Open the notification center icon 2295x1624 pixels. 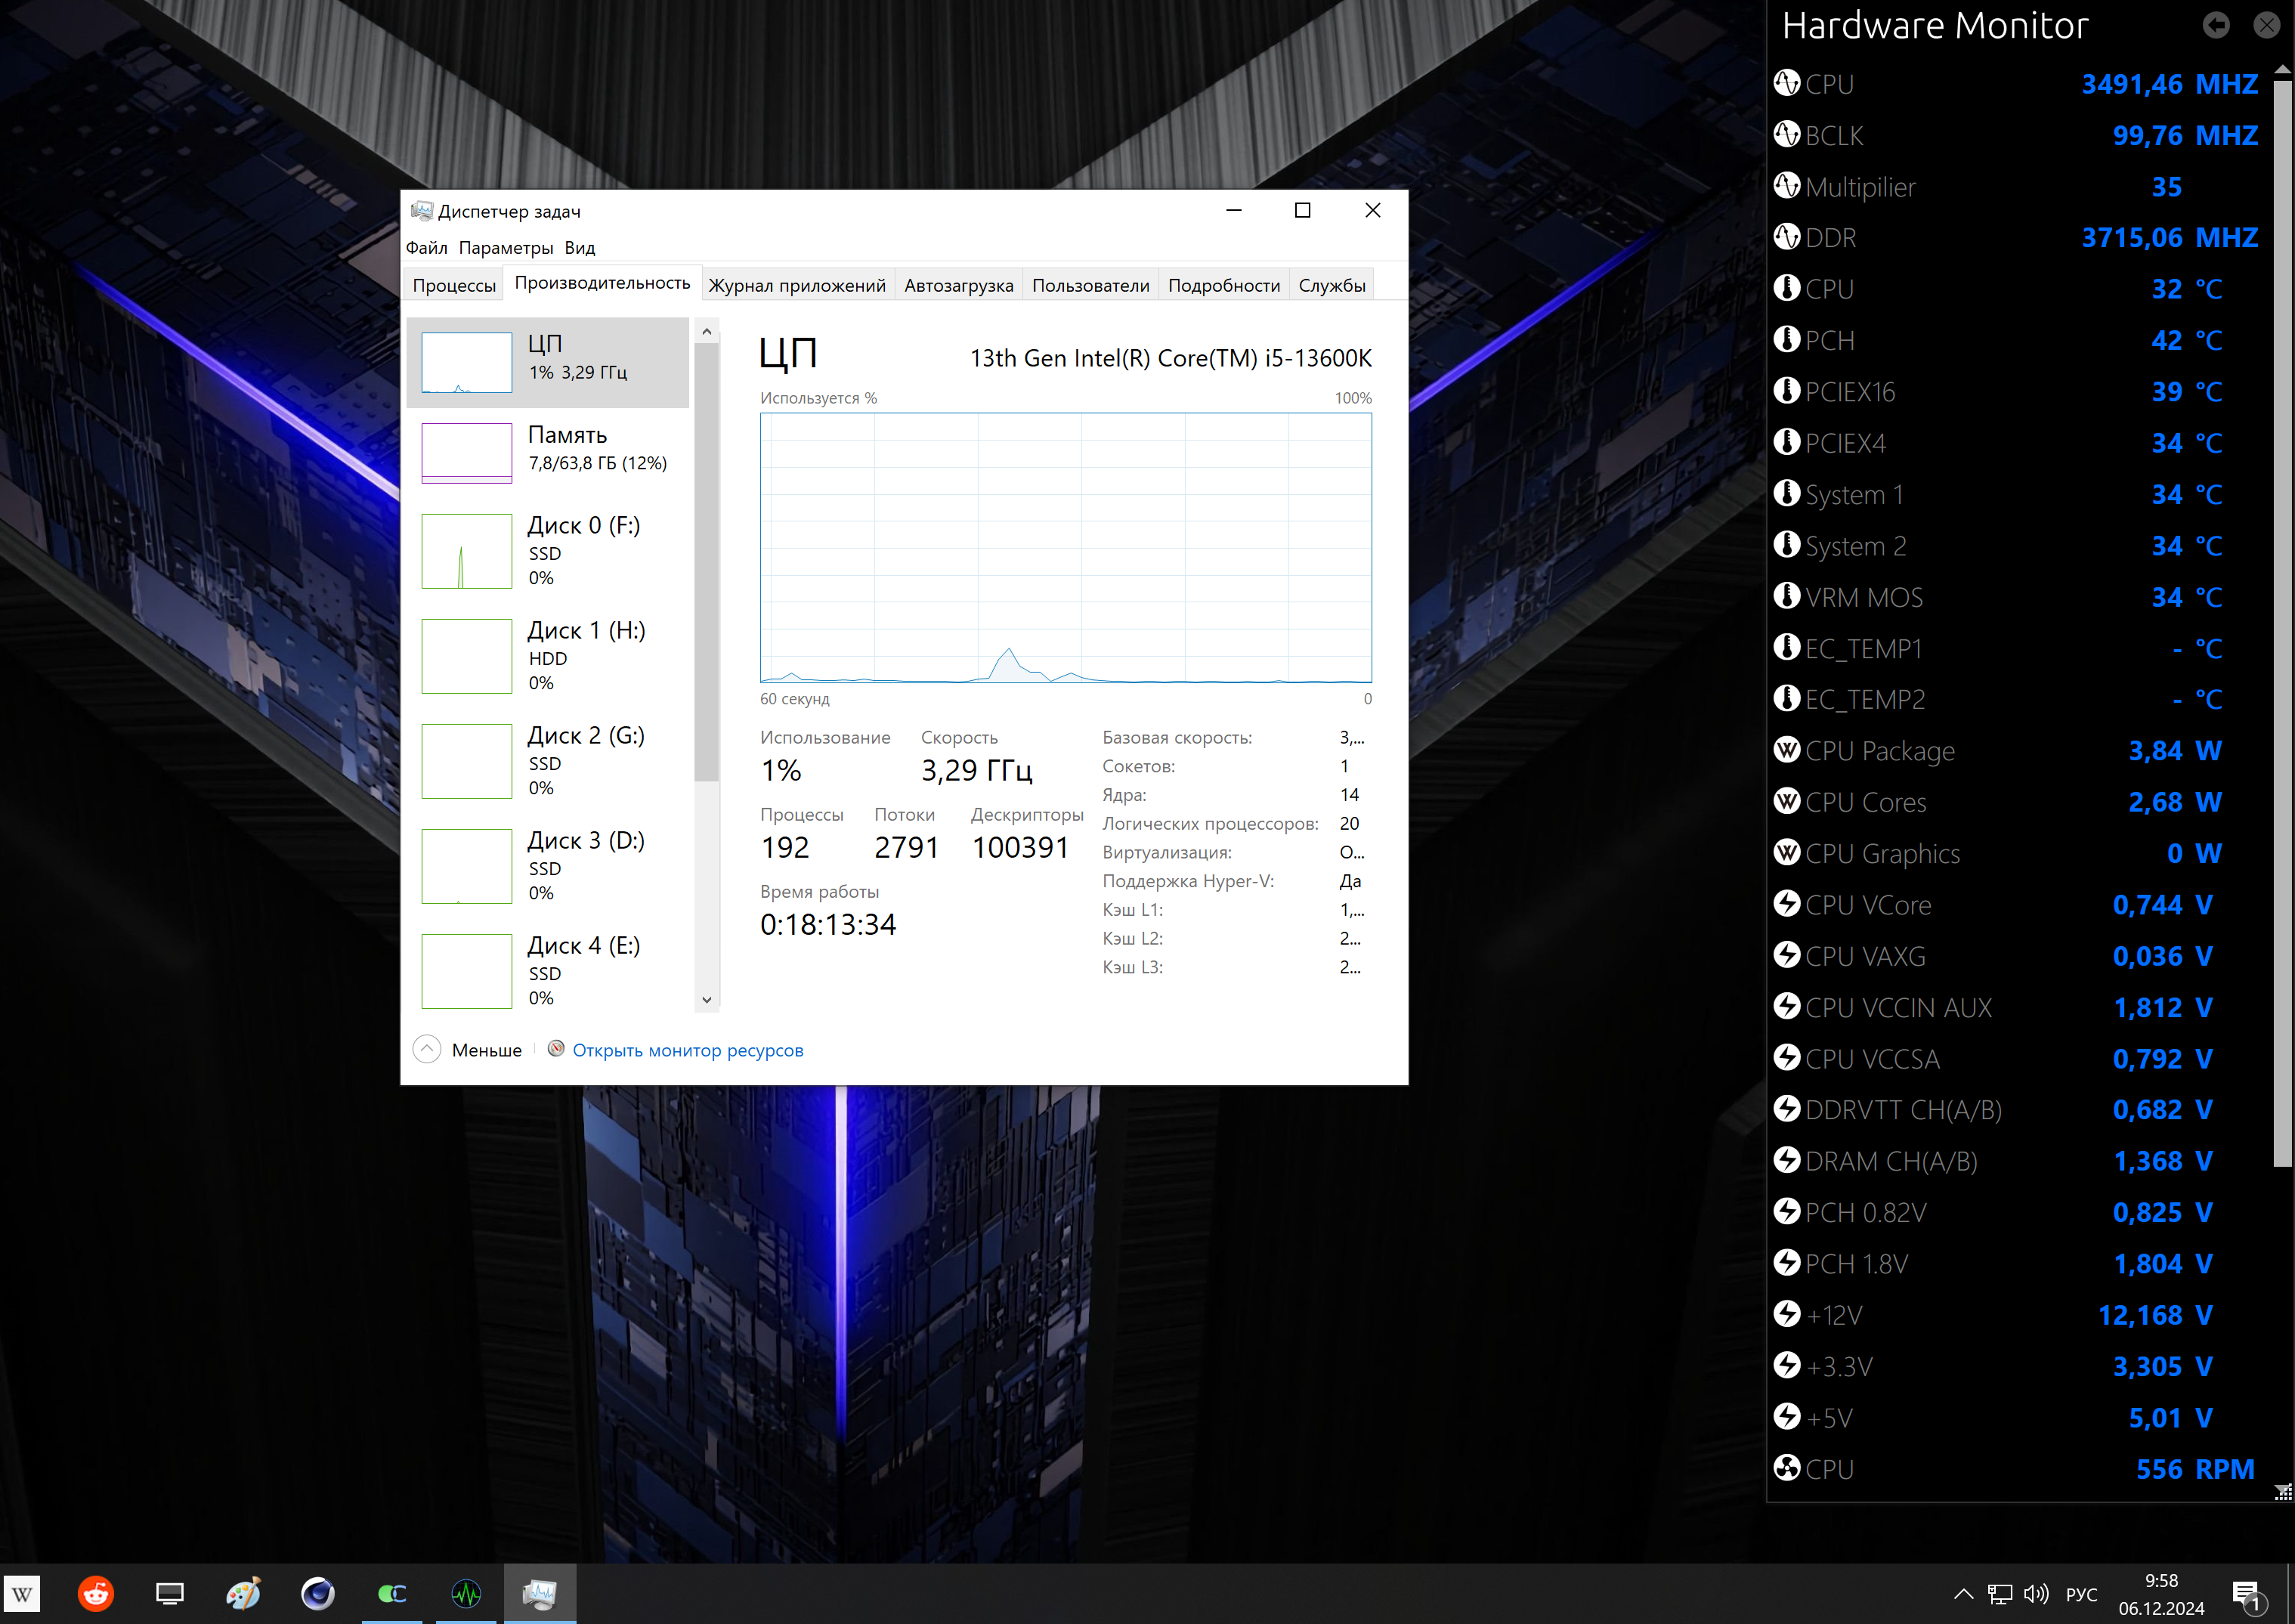[x=2246, y=1593]
